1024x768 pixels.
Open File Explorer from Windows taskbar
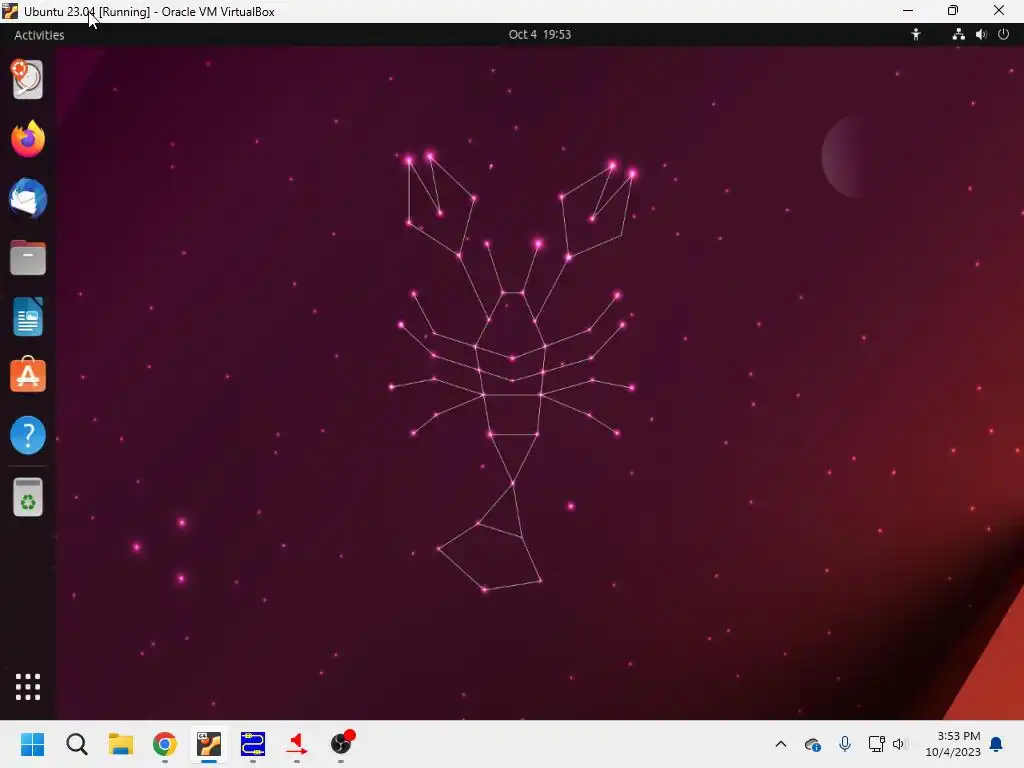pos(121,744)
